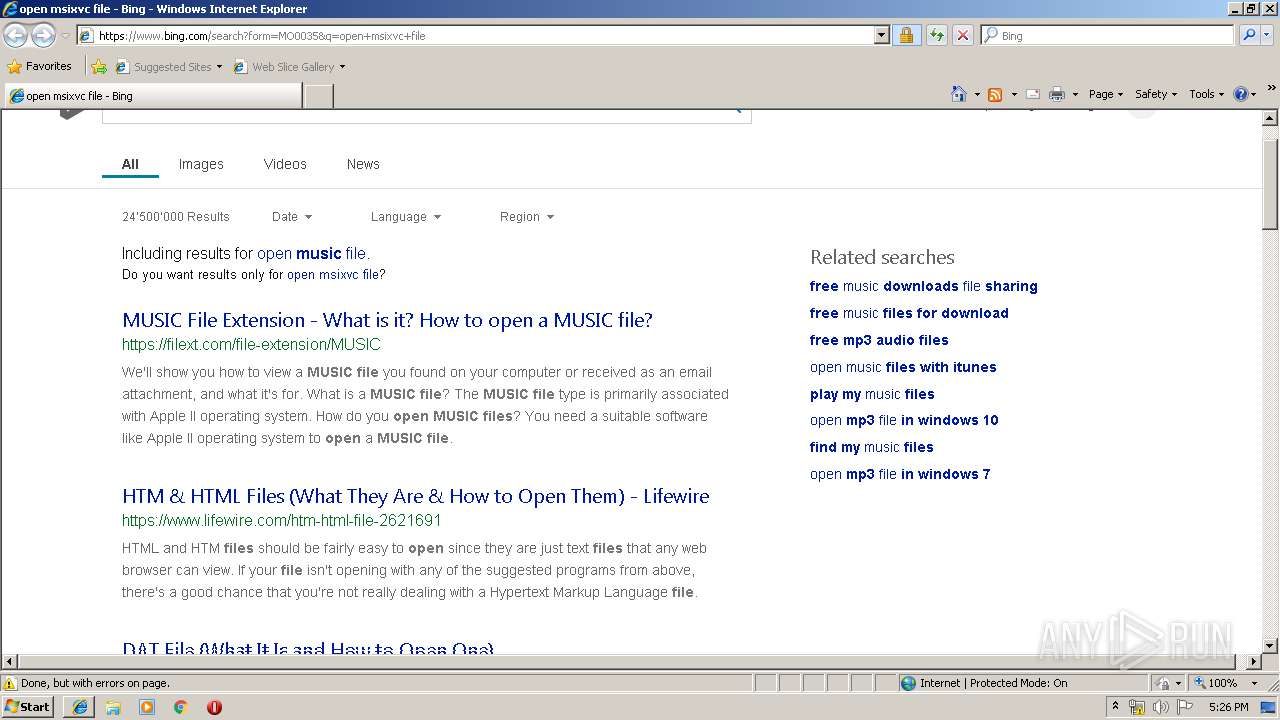Open the Page menu
This screenshot has height=720, width=1280.
coord(1105,94)
